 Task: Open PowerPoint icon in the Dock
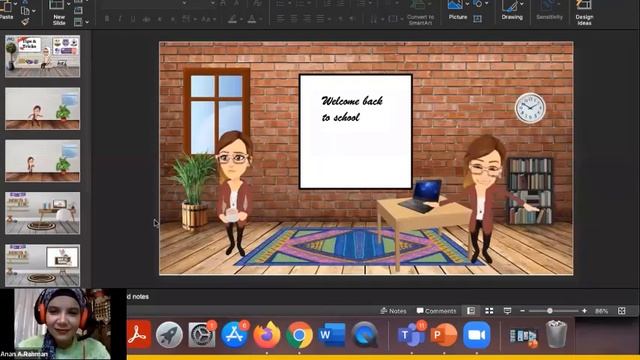pos(444,335)
